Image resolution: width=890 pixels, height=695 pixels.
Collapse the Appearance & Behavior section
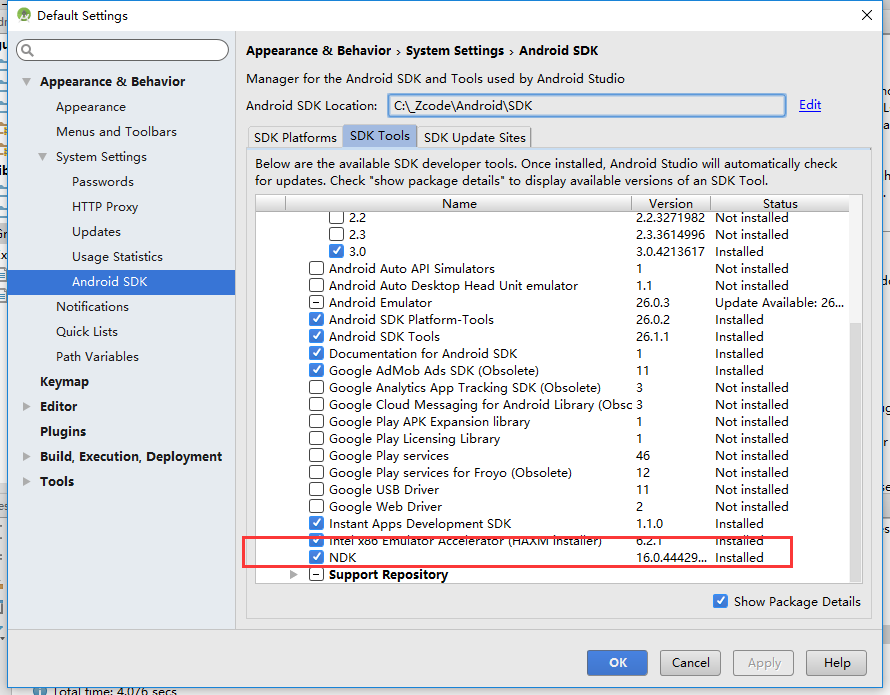(x=26, y=82)
